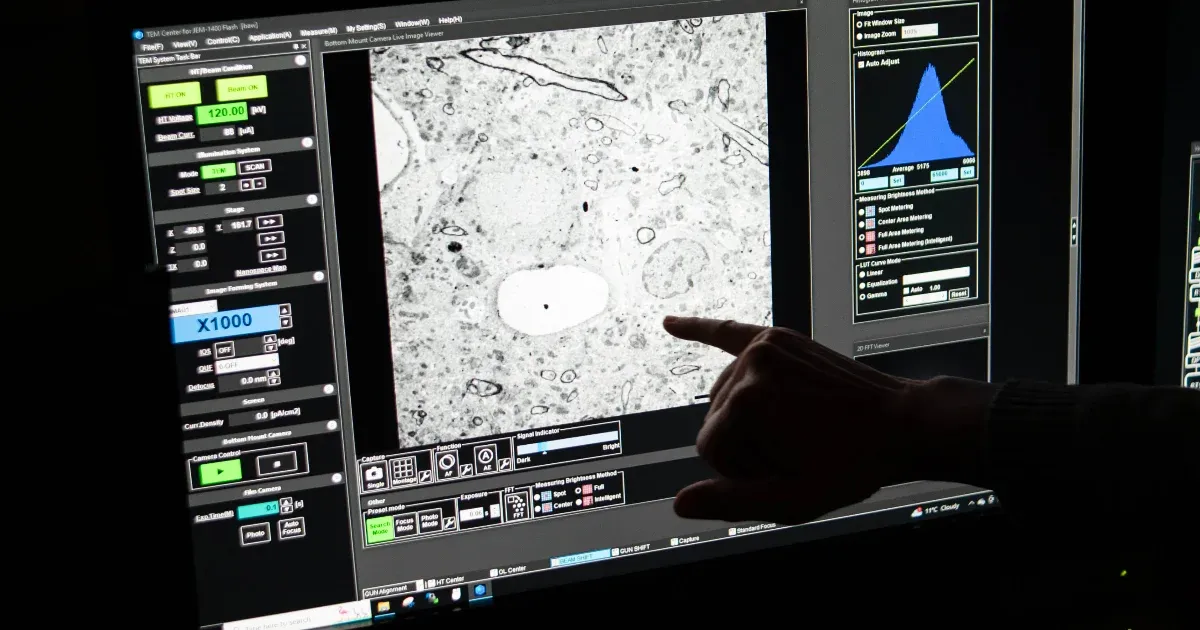Open the File(F) menu
This screenshot has width=1200, height=630.
click(153, 47)
